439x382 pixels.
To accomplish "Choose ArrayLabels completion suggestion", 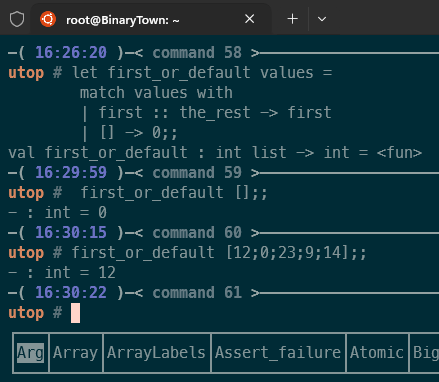I will click(156, 353).
